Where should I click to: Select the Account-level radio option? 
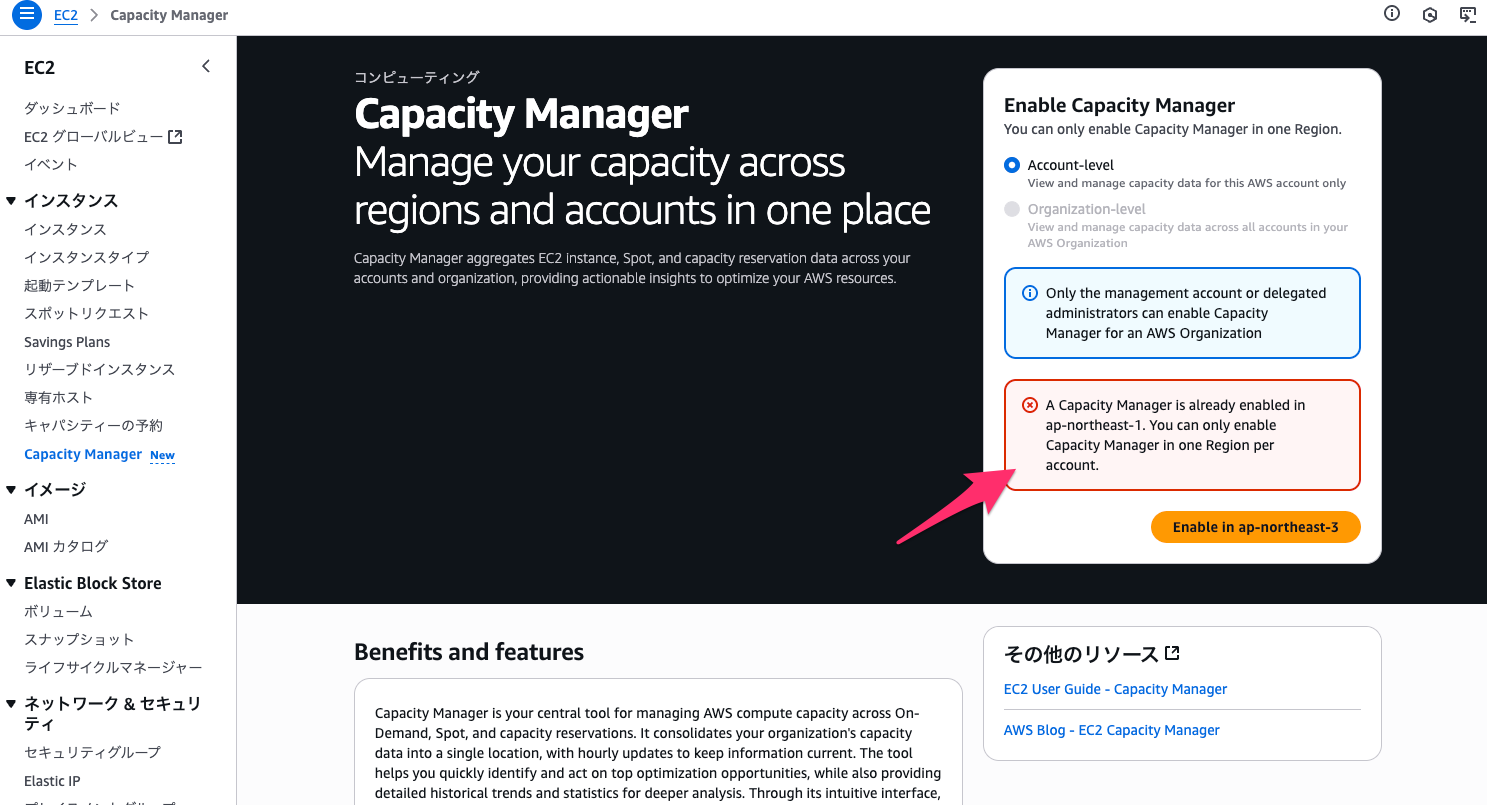(x=1012, y=166)
